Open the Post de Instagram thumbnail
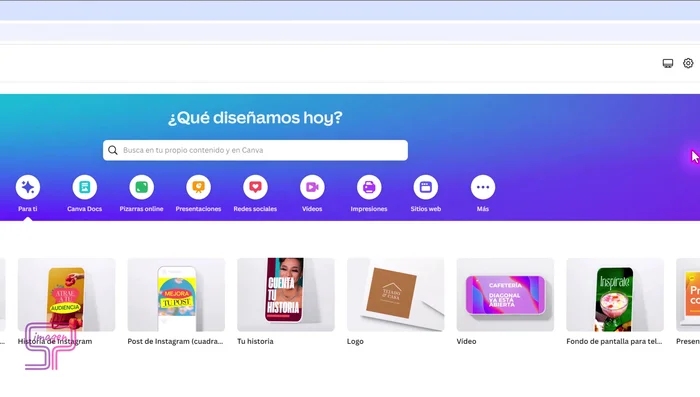 tap(176, 294)
